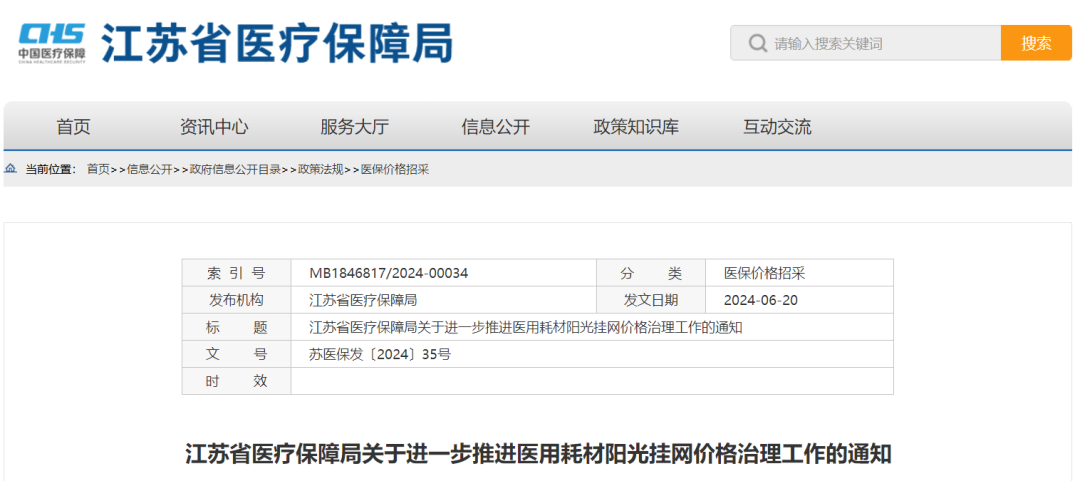Navigate to the 政策法规 breadcrumb link
This screenshot has height=481, width=1080.
pos(320,169)
